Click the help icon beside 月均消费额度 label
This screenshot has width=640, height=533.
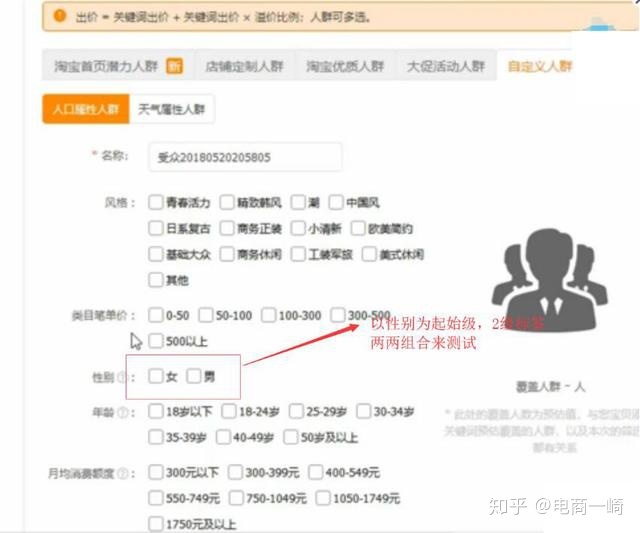[x=122, y=473]
